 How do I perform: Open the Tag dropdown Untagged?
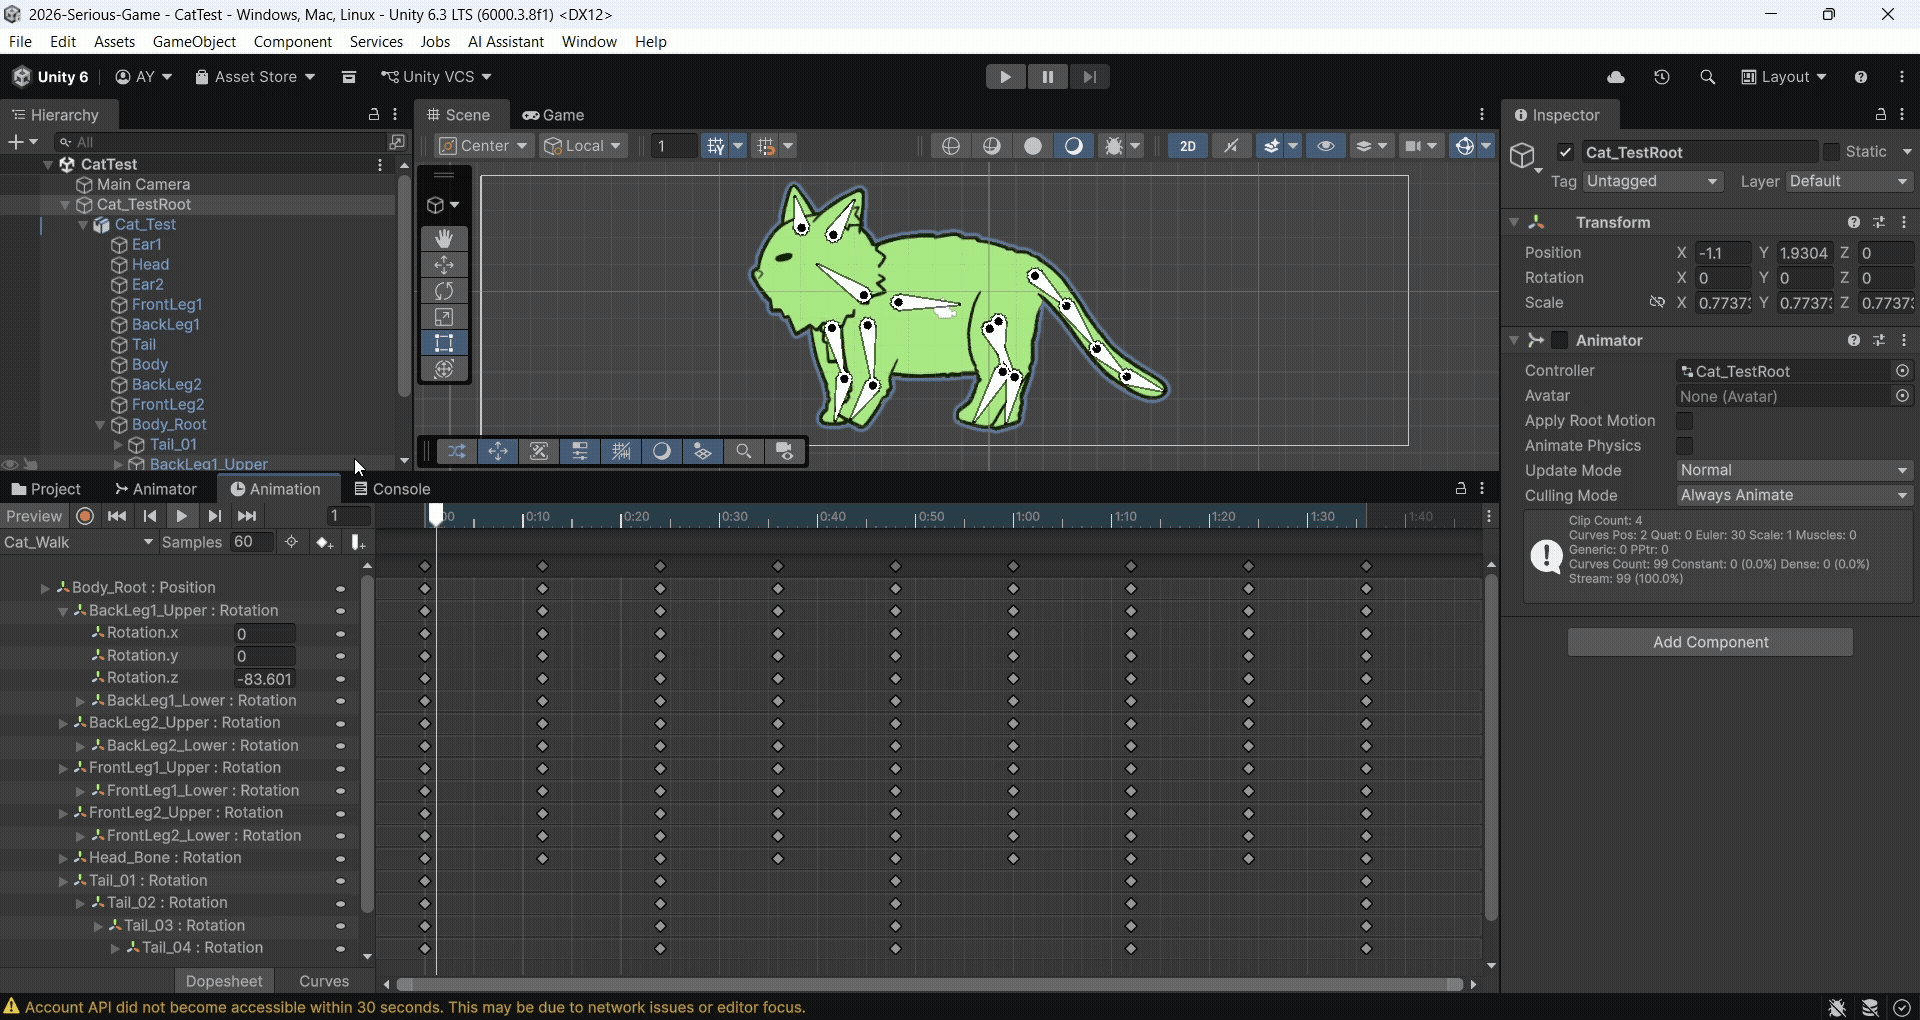[x=1653, y=181]
